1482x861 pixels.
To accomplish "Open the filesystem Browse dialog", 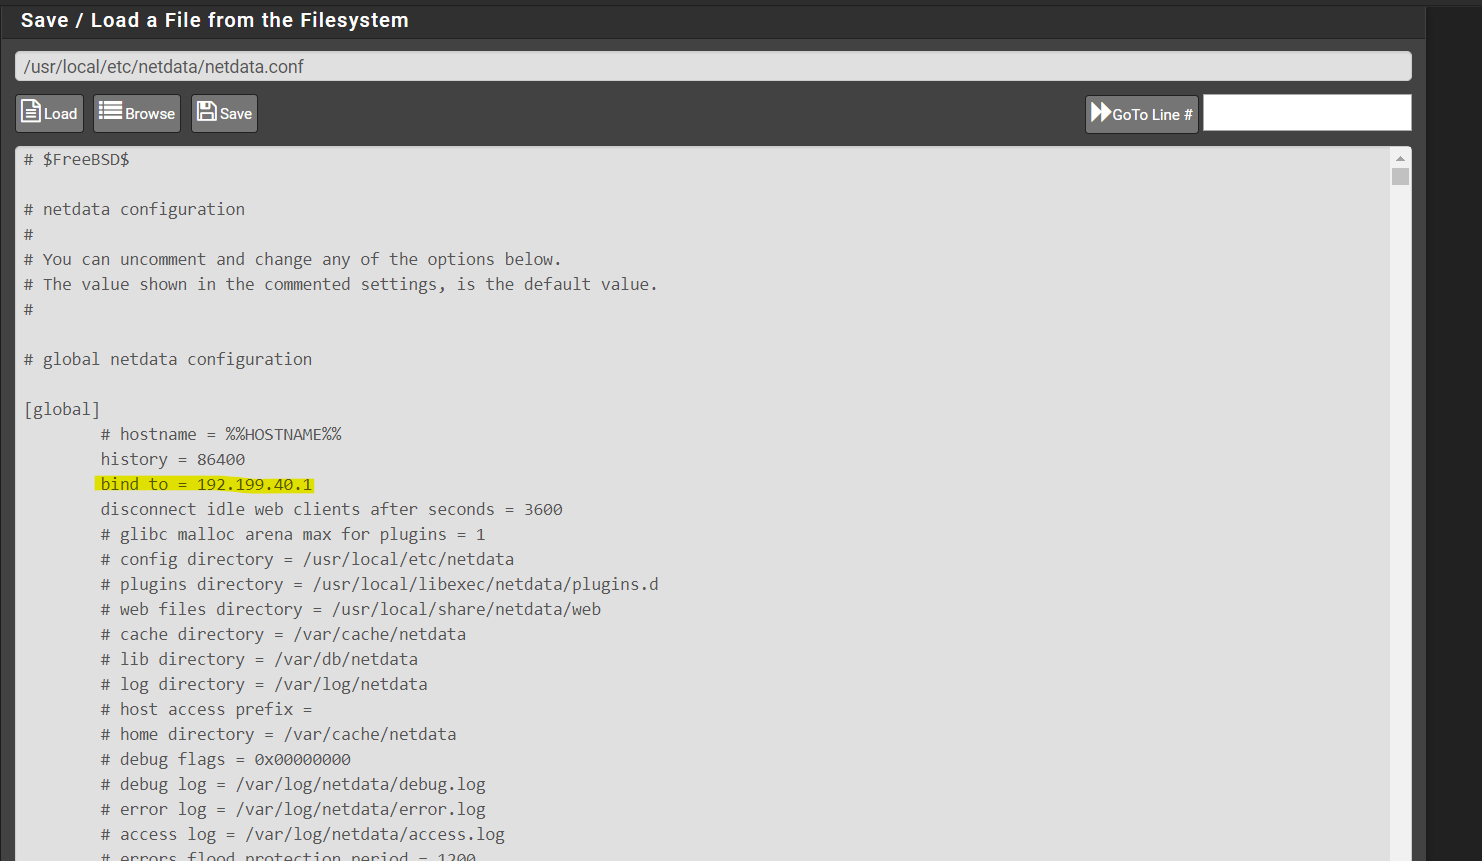I will (x=136, y=112).
